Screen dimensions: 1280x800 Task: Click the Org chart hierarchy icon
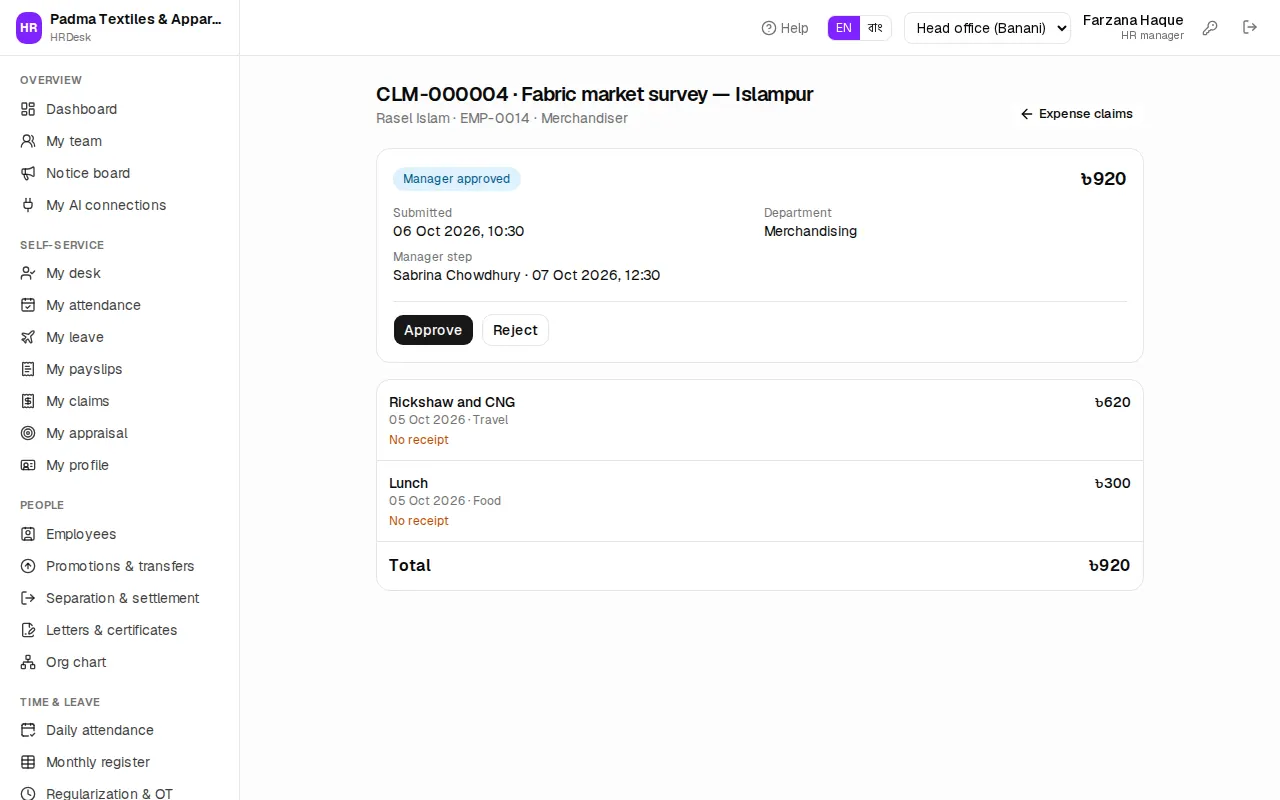(x=28, y=662)
